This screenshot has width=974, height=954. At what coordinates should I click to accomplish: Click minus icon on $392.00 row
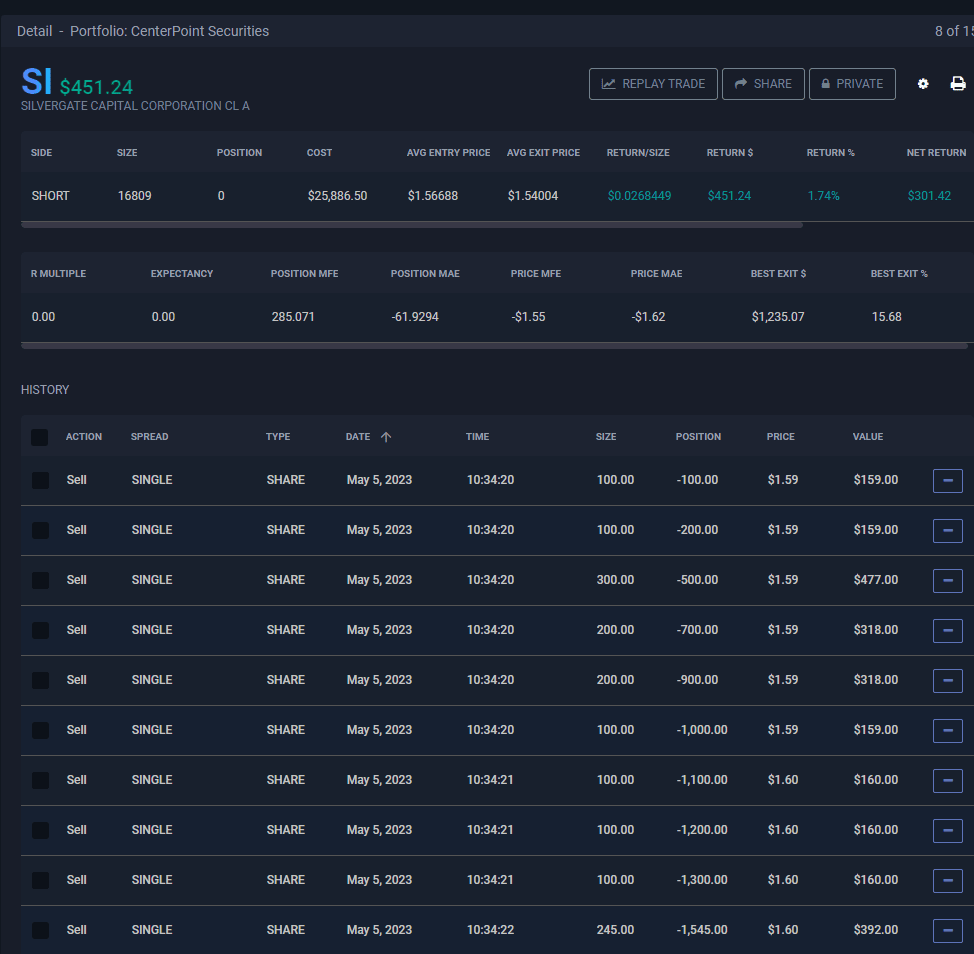(x=947, y=931)
